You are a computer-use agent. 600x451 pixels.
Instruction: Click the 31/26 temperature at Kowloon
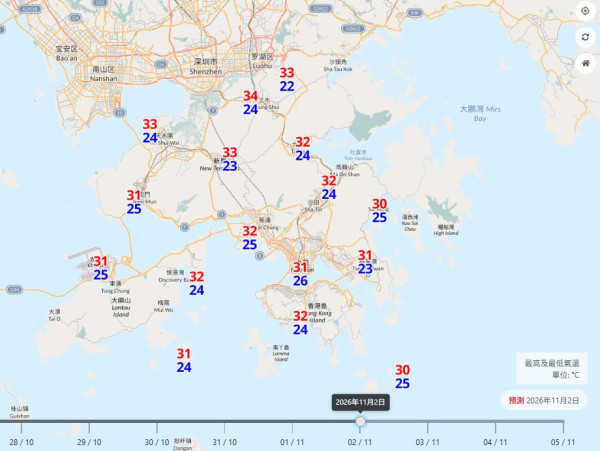click(x=300, y=274)
